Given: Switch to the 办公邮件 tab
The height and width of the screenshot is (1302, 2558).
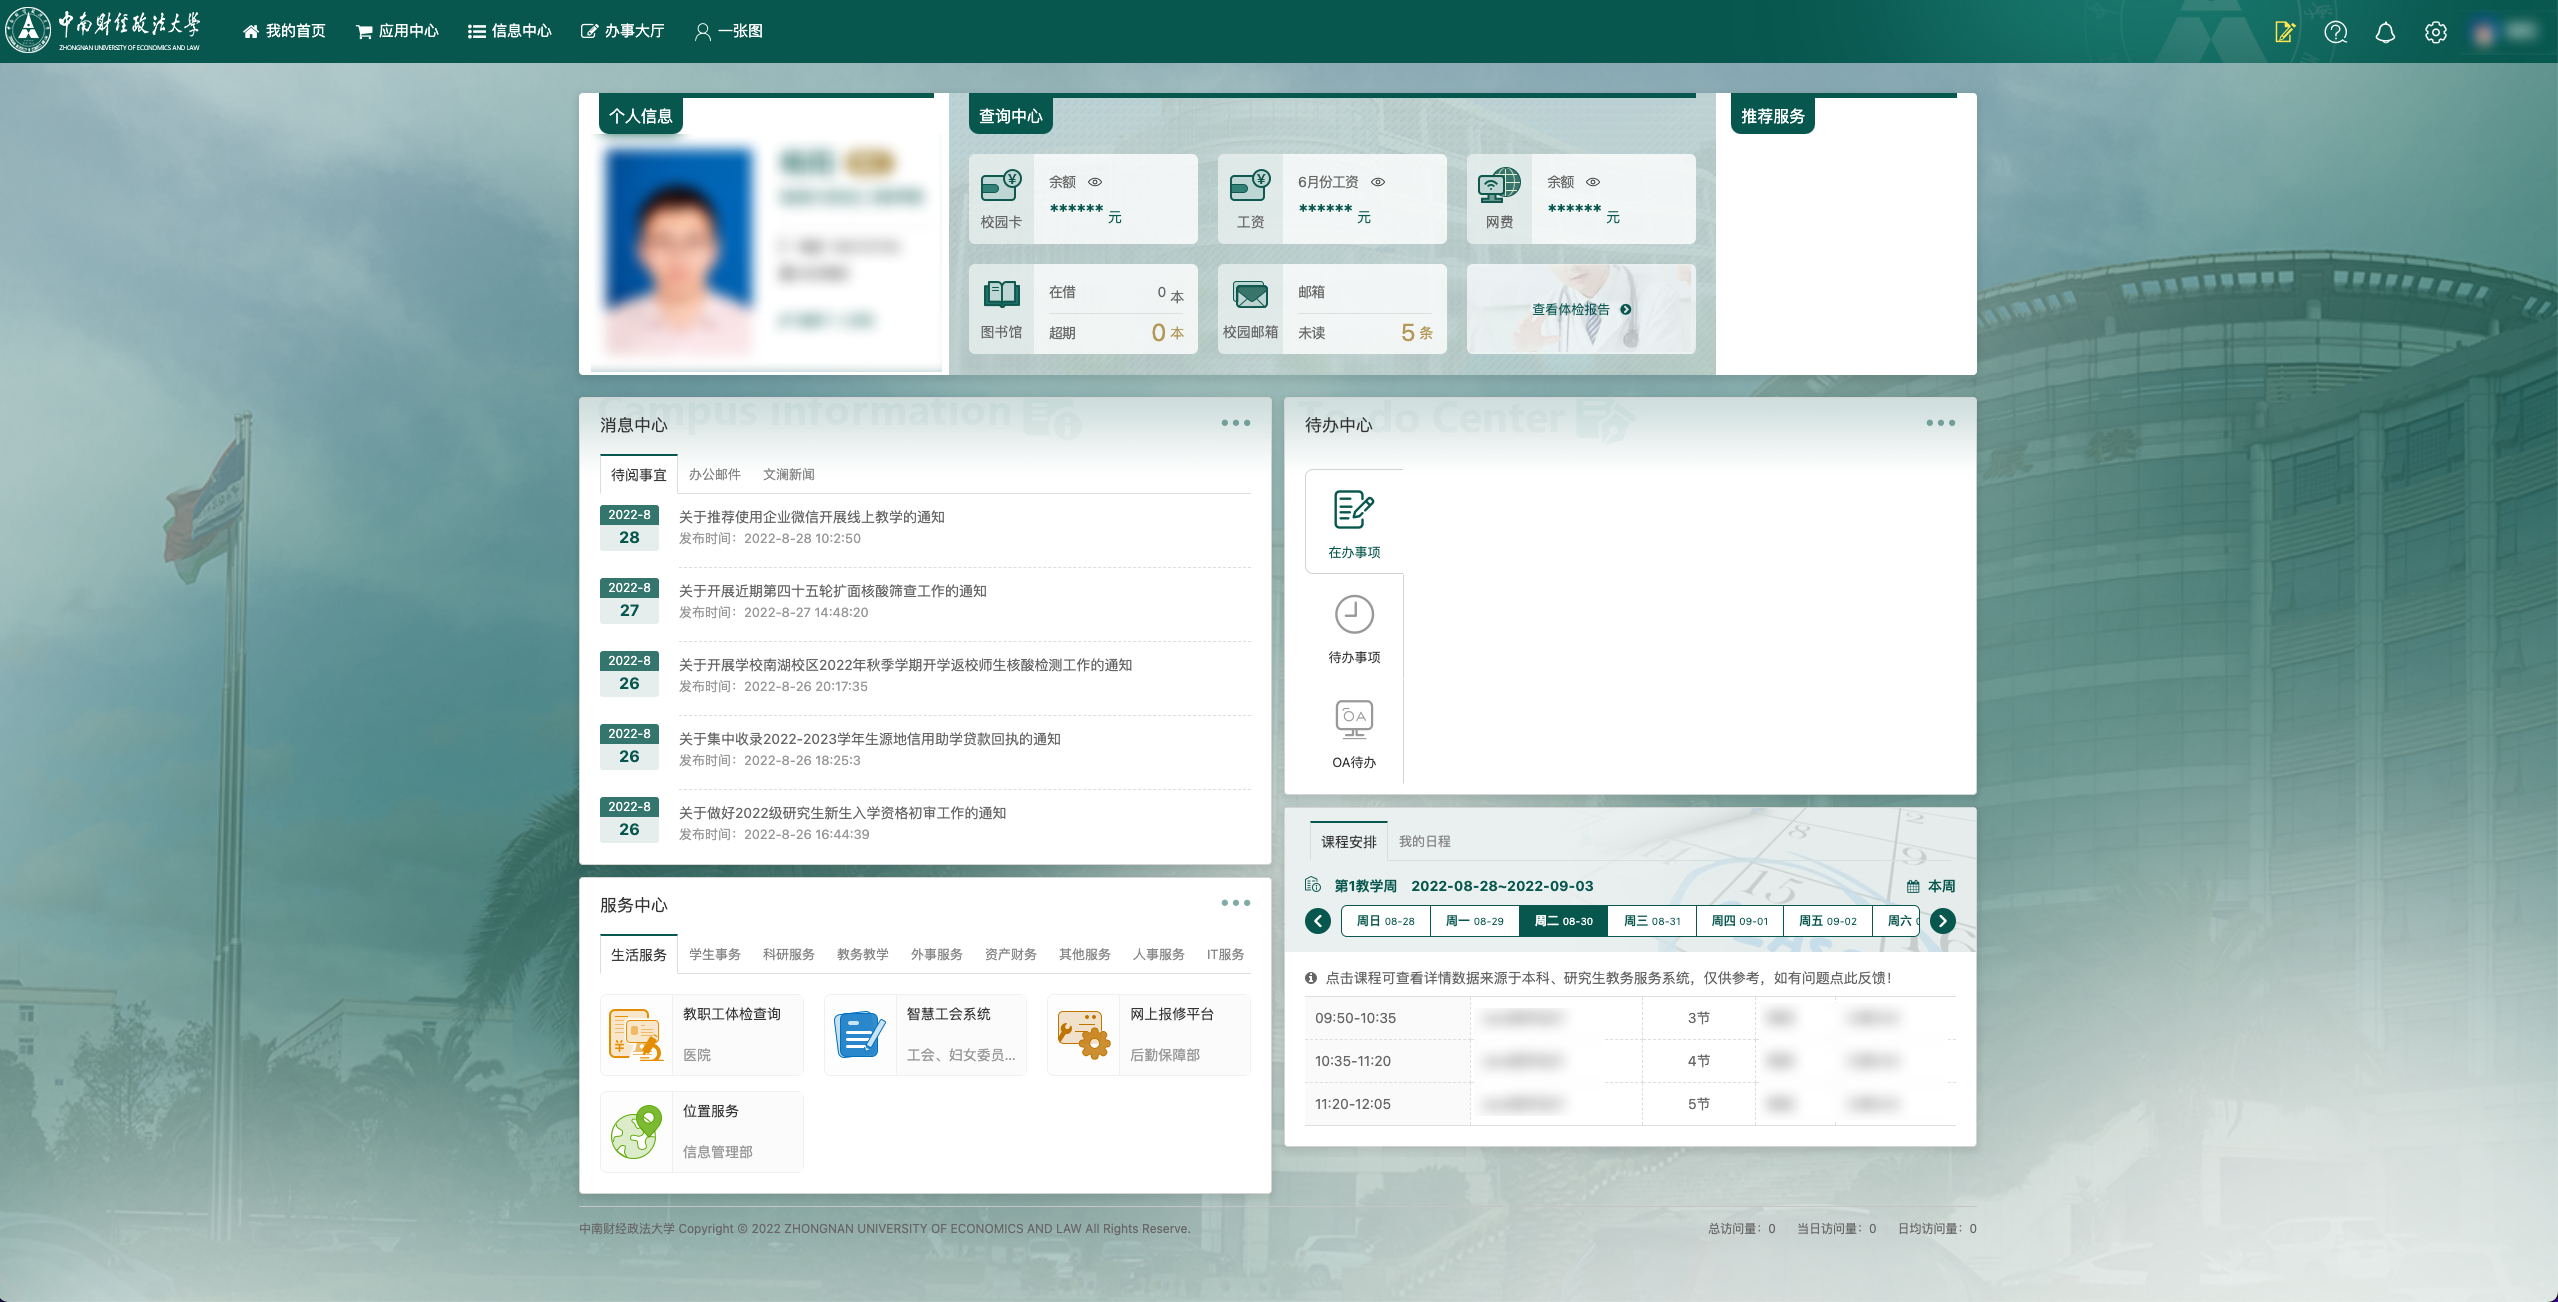Looking at the screenshot, I should point(714,474).
